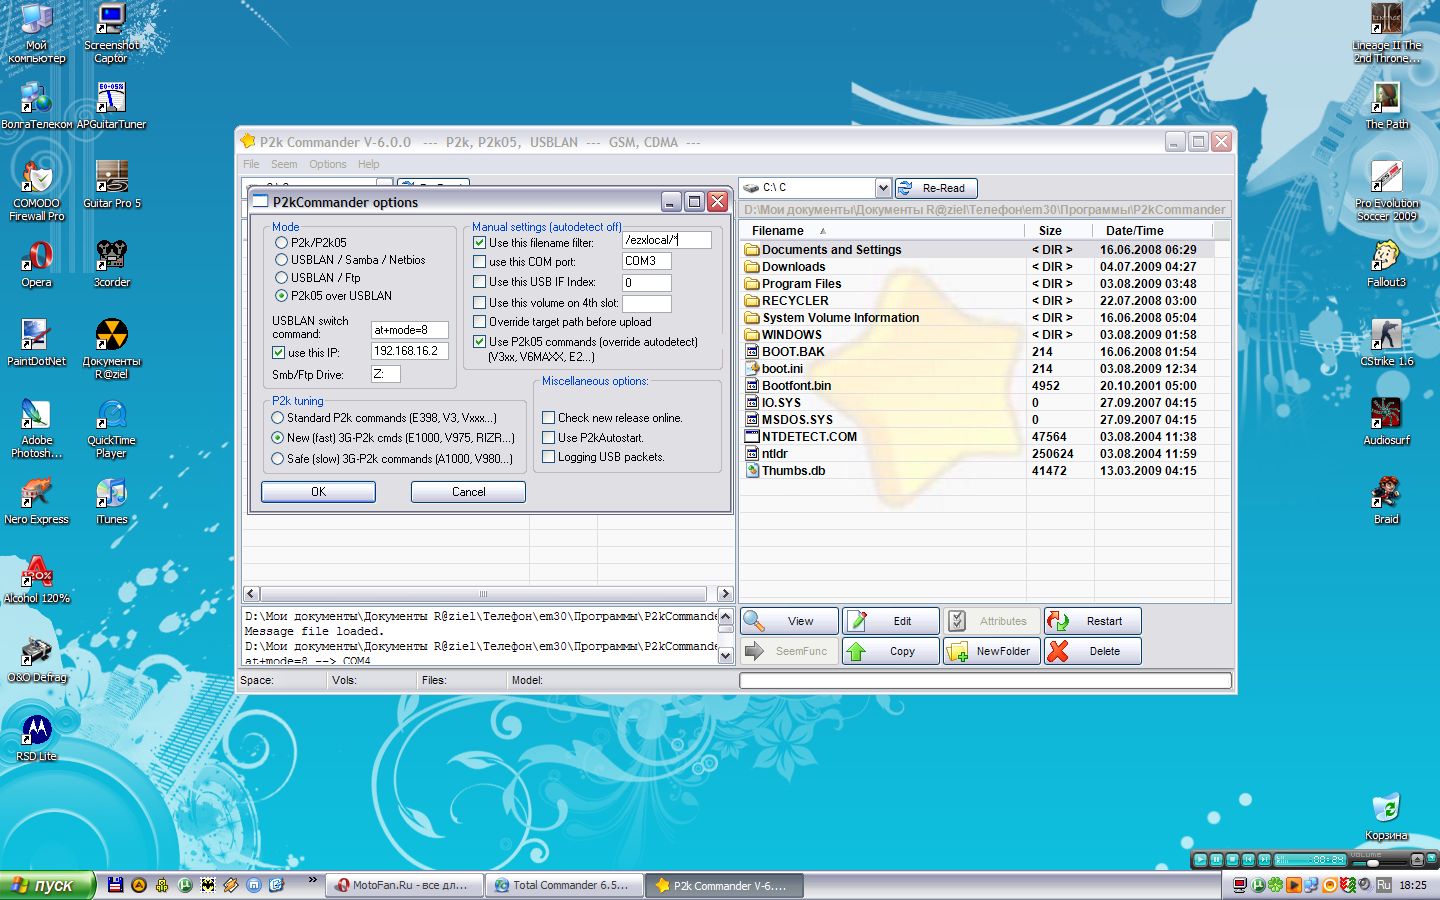
Task: Open the File menu
Action: pos(251,164)
